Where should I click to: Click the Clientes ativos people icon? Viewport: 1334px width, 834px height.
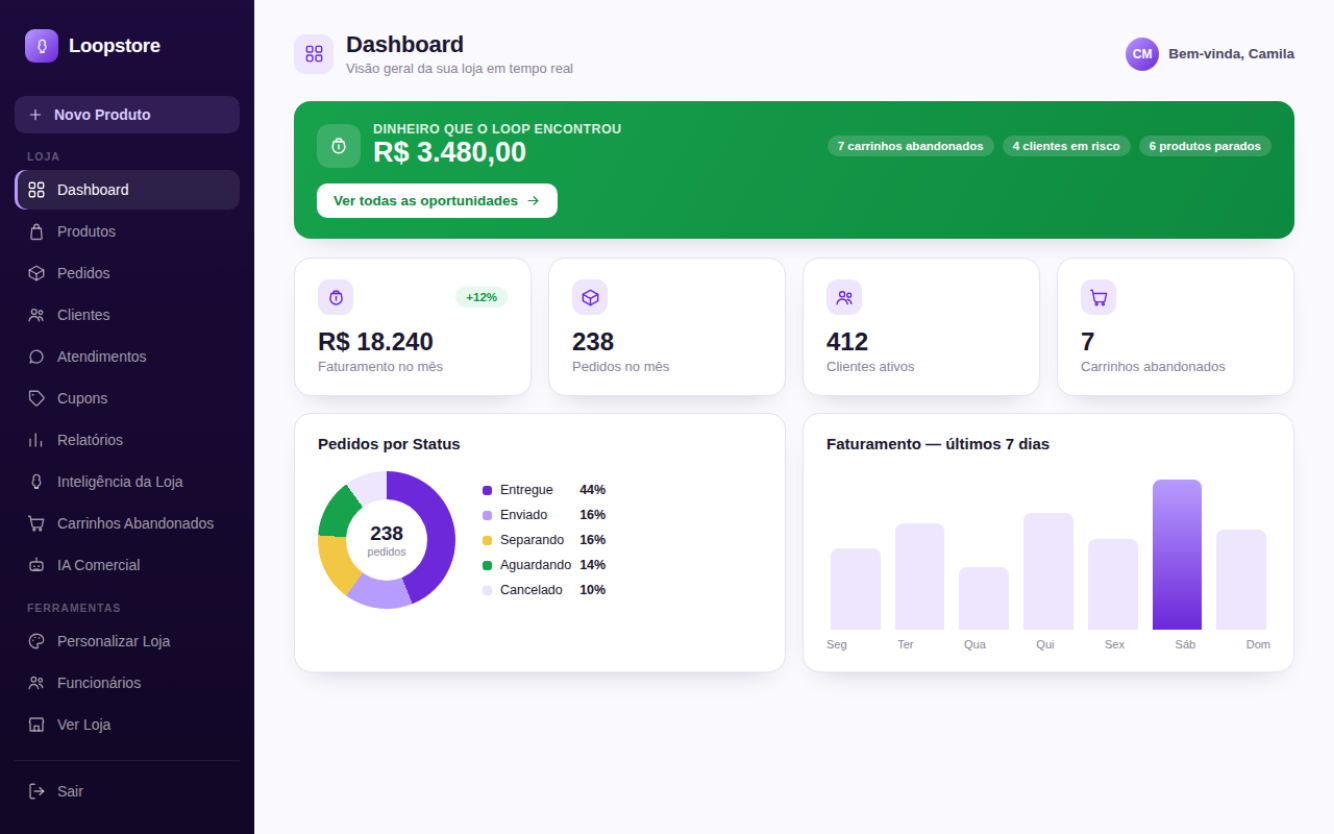[x=844, y=297]
